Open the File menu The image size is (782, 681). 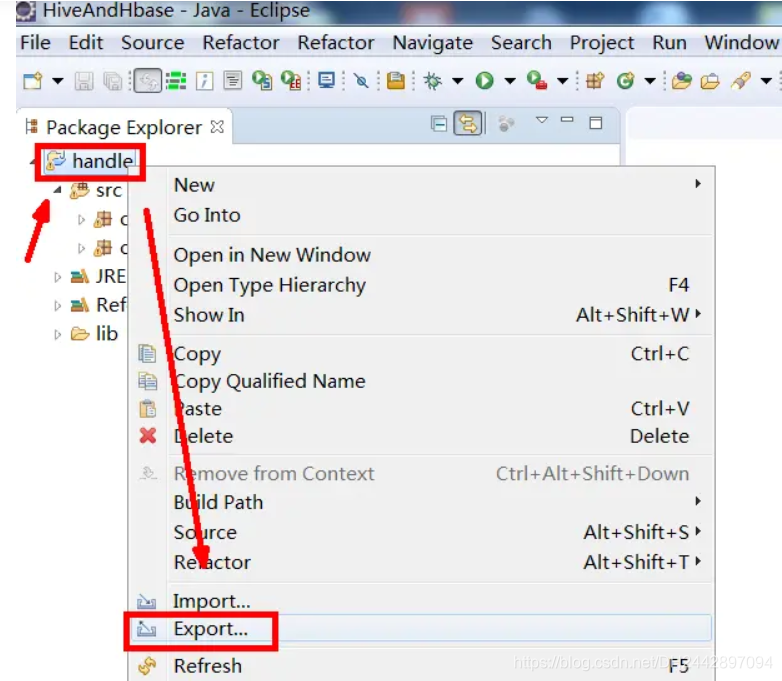click(x=35, y=43)
